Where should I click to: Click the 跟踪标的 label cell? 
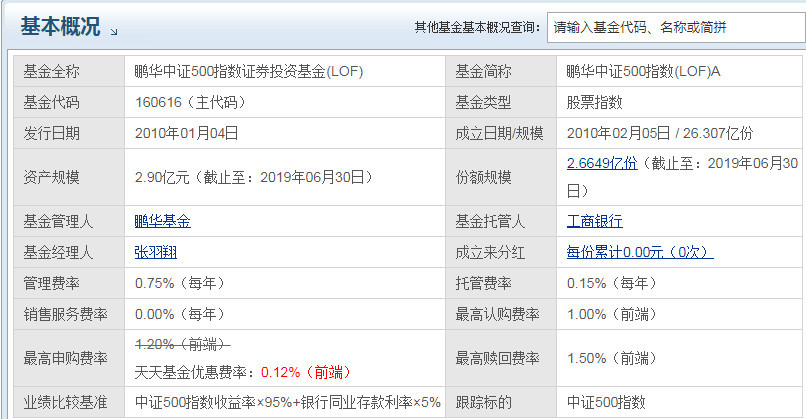pos(501,402)
